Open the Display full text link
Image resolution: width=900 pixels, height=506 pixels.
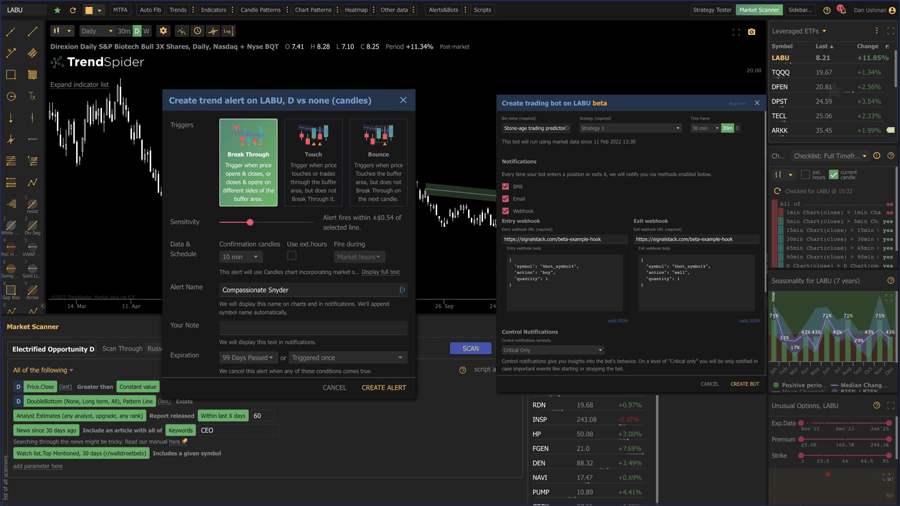pos(381,272)
